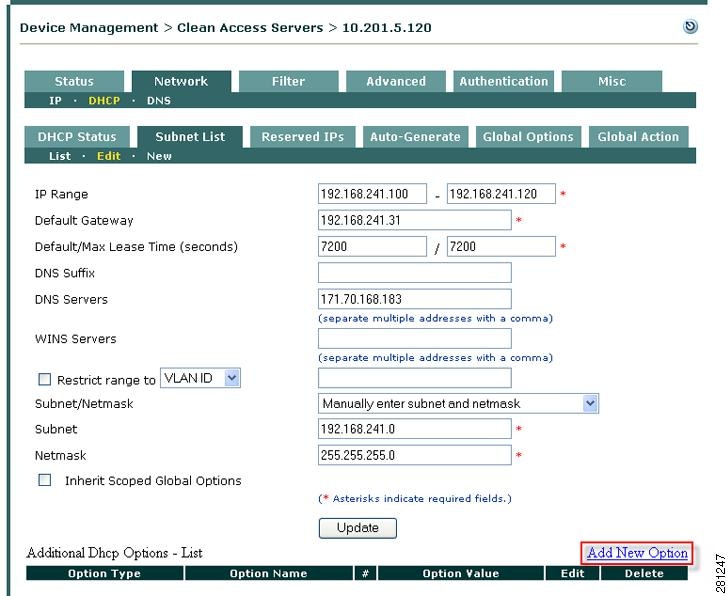
Task: Click the Option Name column header
Action: point(268,573)
